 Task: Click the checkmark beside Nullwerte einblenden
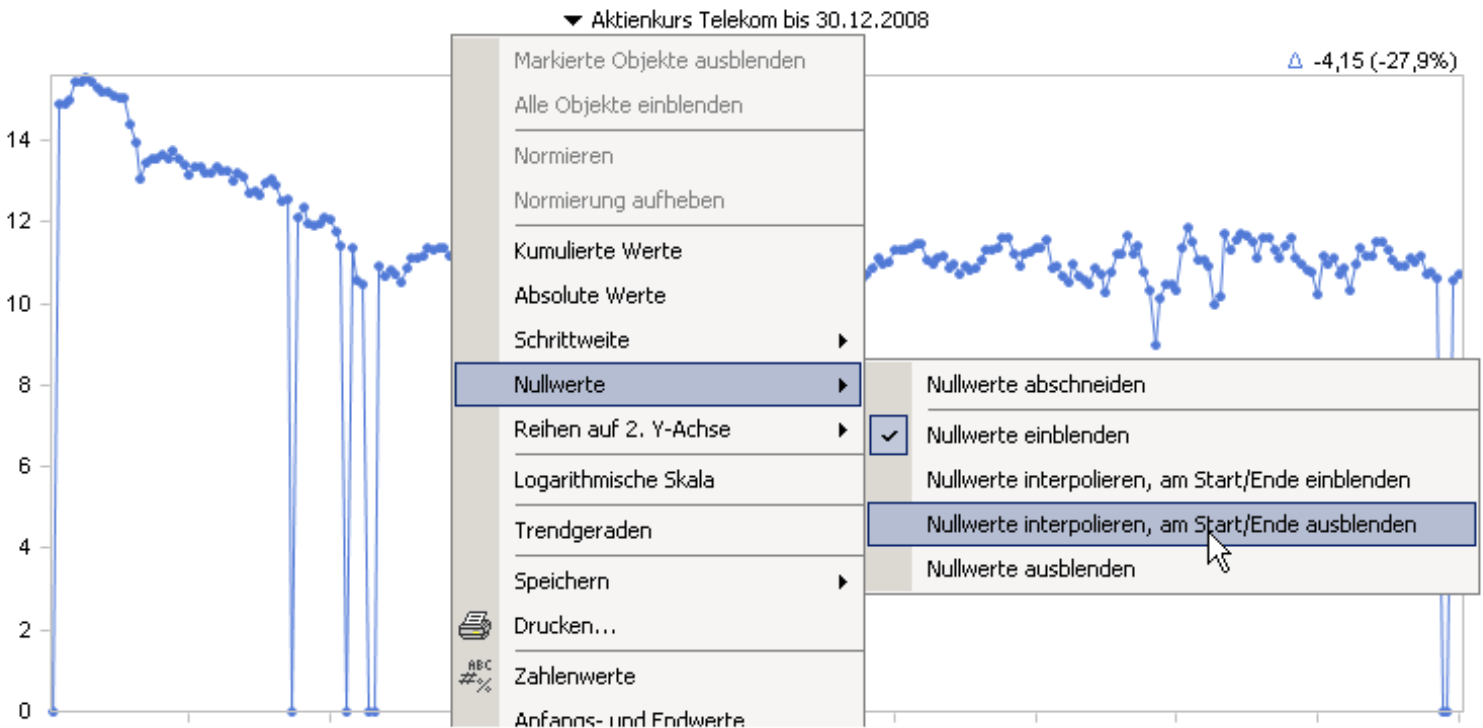coord(889,436)
